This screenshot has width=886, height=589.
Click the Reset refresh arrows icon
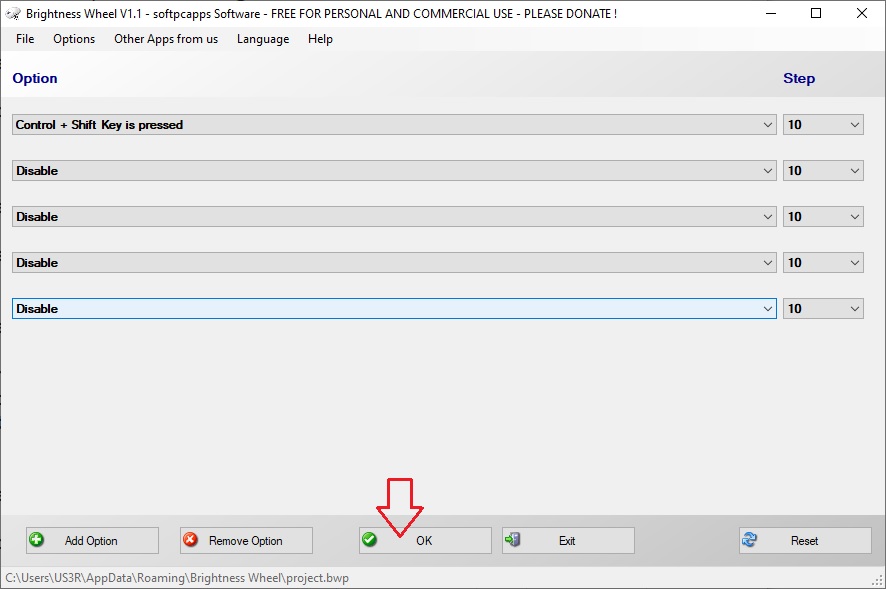point(749,540)
